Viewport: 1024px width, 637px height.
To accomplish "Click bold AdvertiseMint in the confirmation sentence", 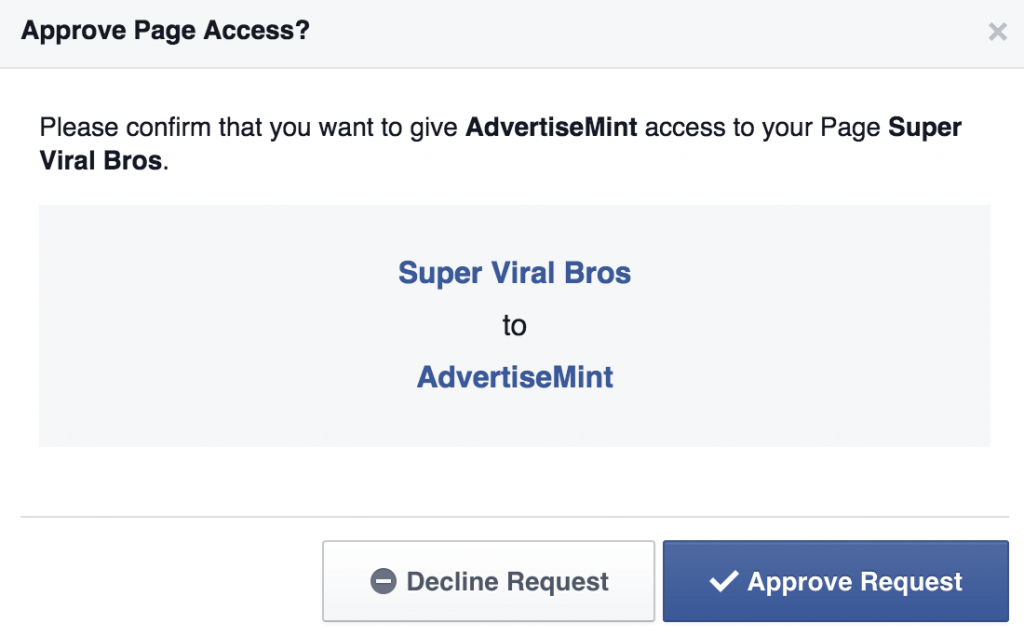I will pos(551,127).
